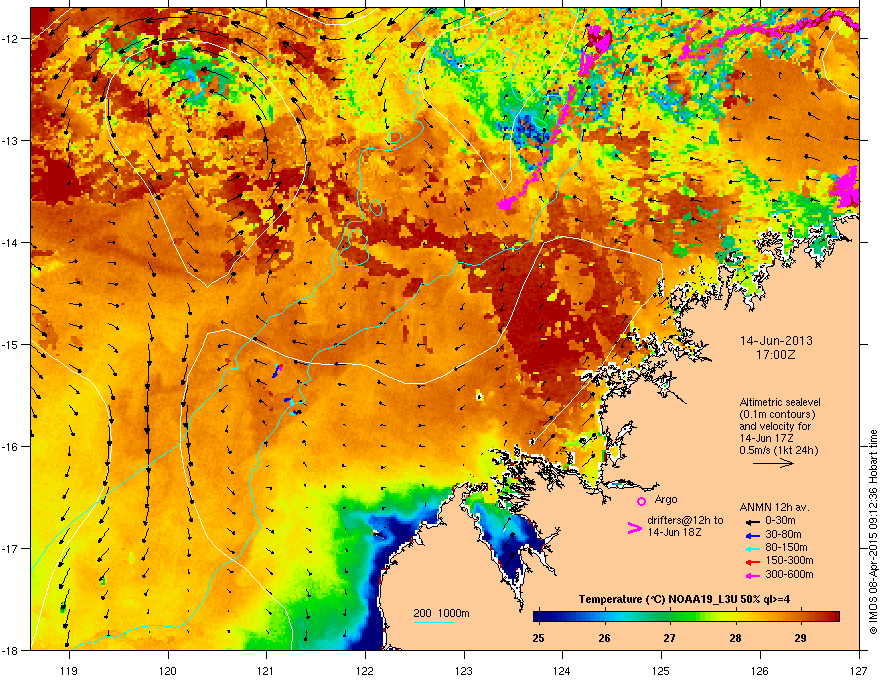Image resolution: width=880 pixels, height=680 pixels.
Task: Click the '(0.1m contours)' legend text
Action: (777, 414)
